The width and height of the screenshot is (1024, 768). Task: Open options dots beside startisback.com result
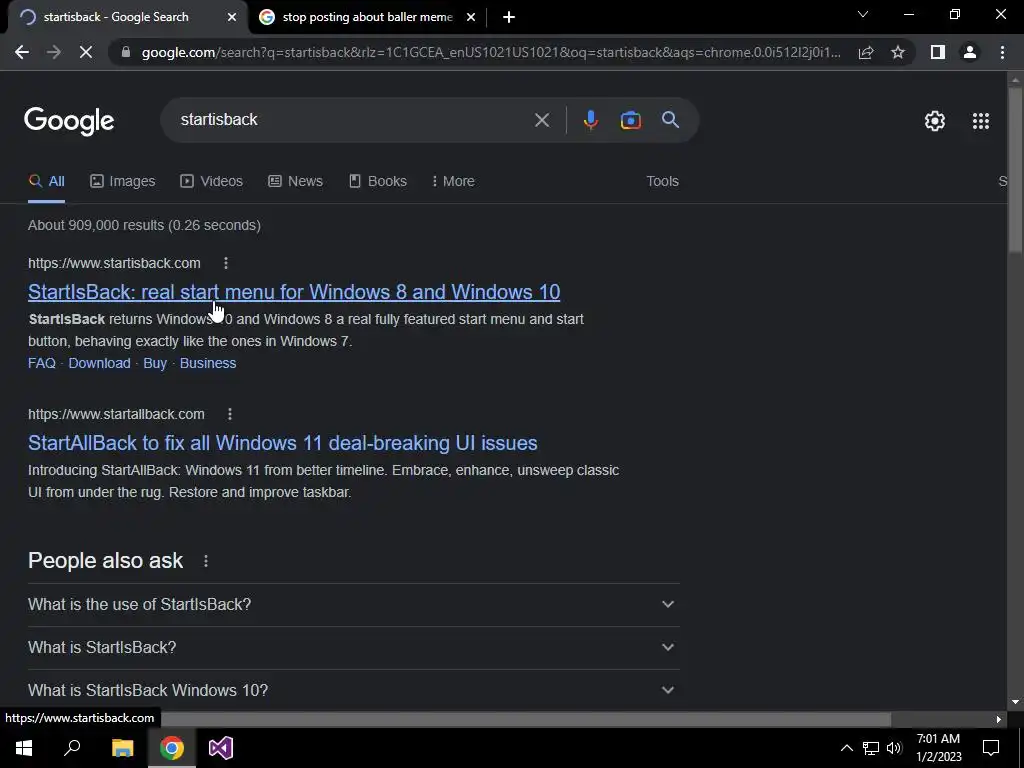(x=226, y=263)
